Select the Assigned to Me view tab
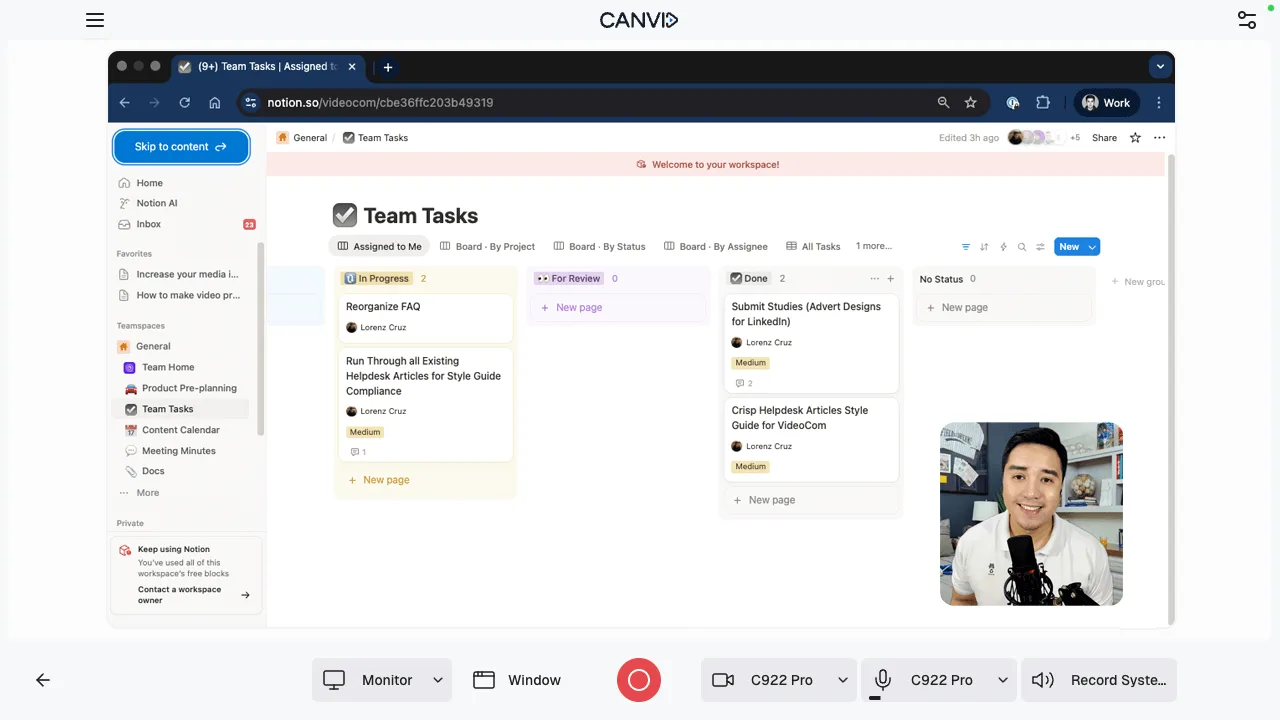Screen dimensions: 1280x720 click(379, 246)
